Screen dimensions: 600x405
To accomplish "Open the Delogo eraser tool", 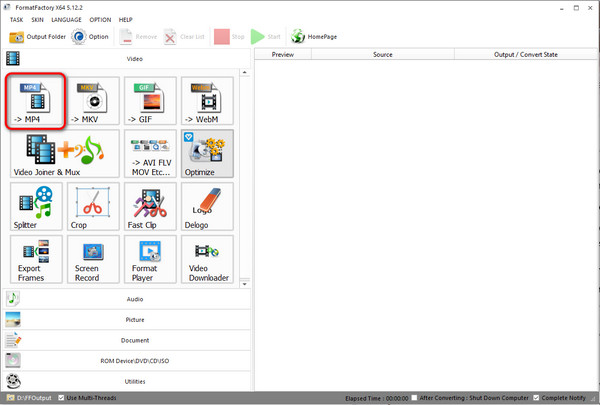I will point(207,206).
